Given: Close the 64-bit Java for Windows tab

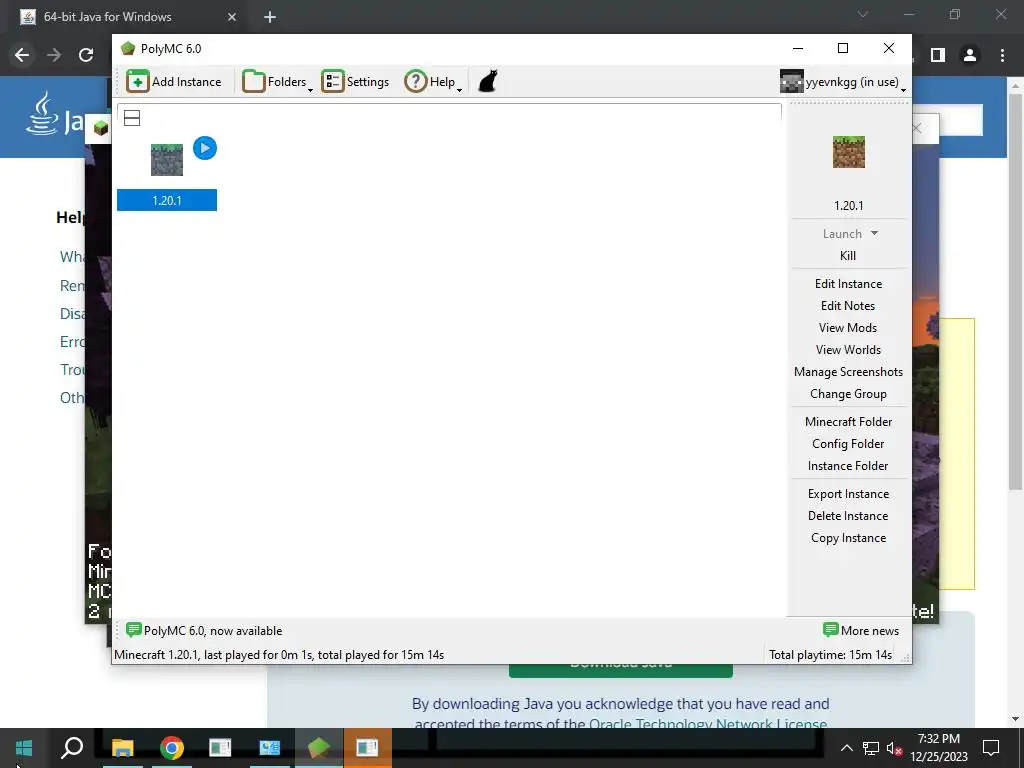Looking at the screenshot, I should pyautogui.click(x=232, y=17).
